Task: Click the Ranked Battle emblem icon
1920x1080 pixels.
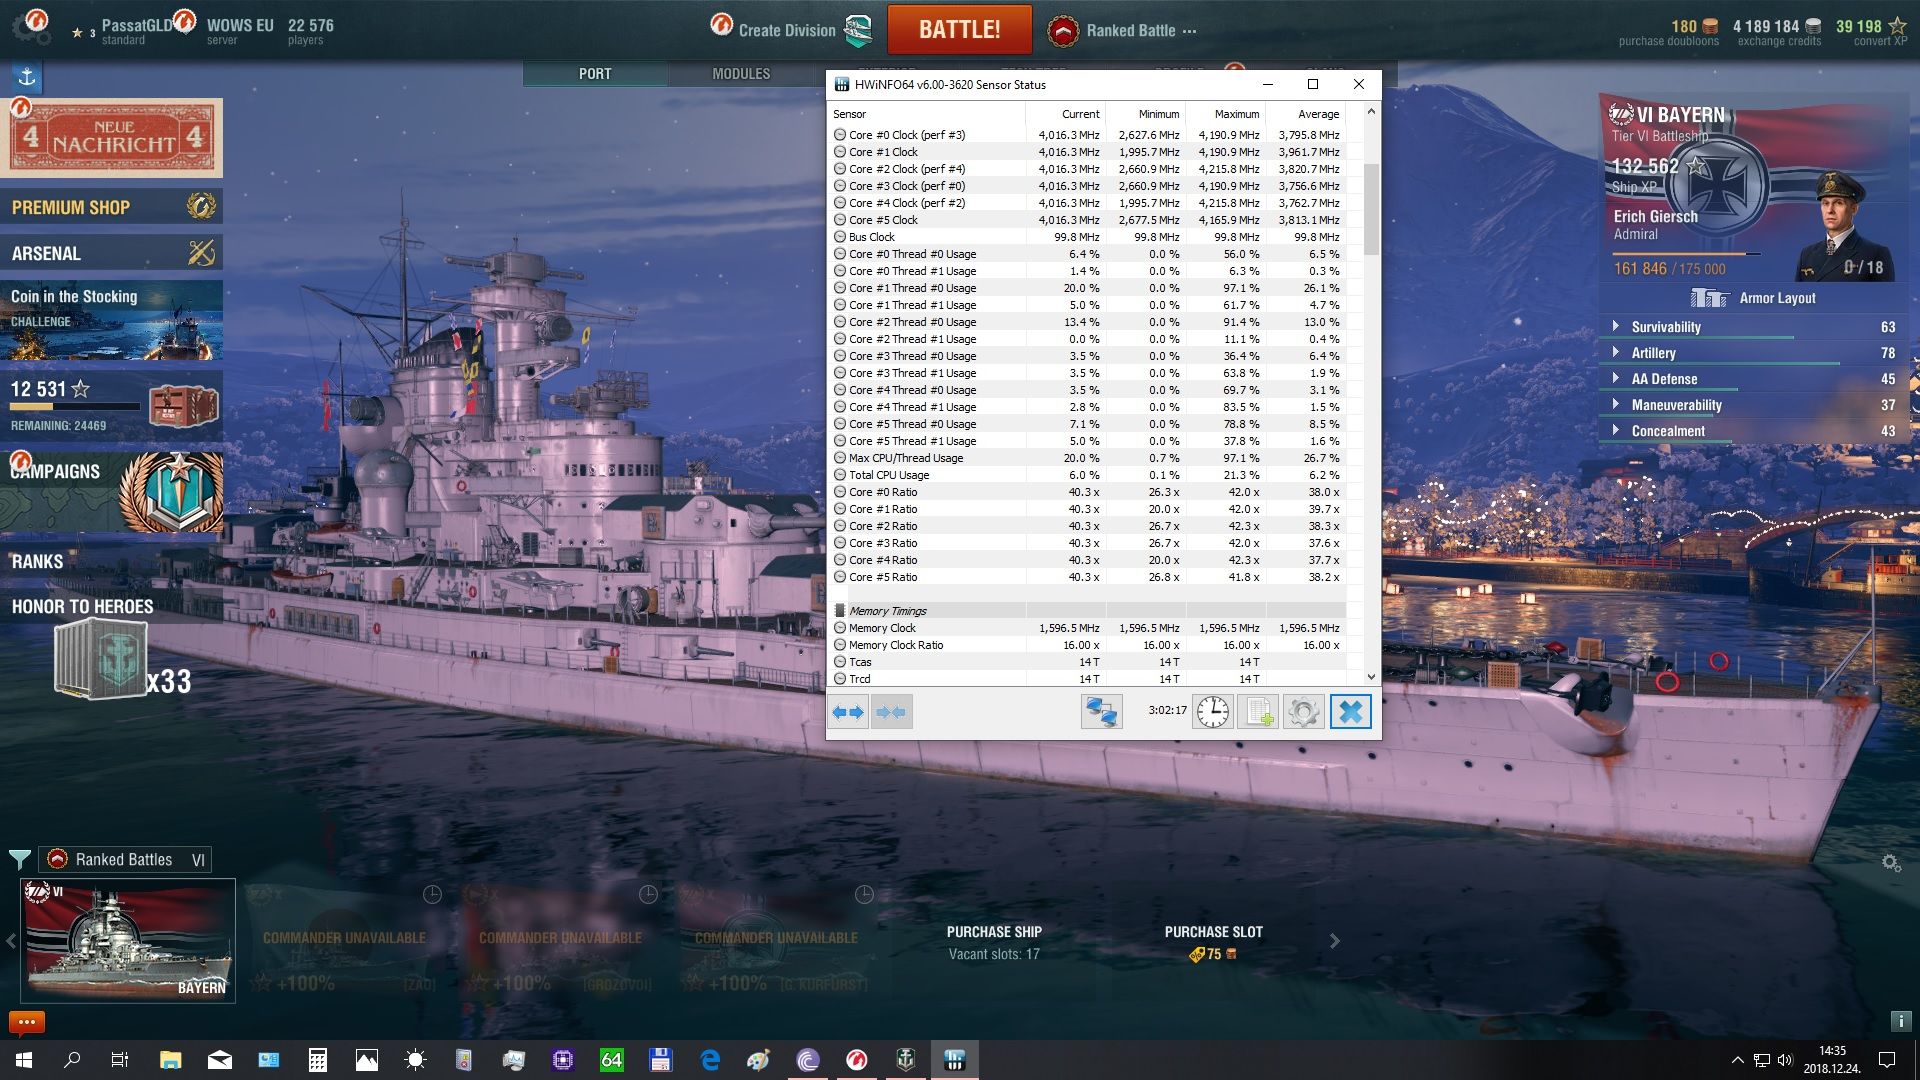Action: click(1063, 31)
